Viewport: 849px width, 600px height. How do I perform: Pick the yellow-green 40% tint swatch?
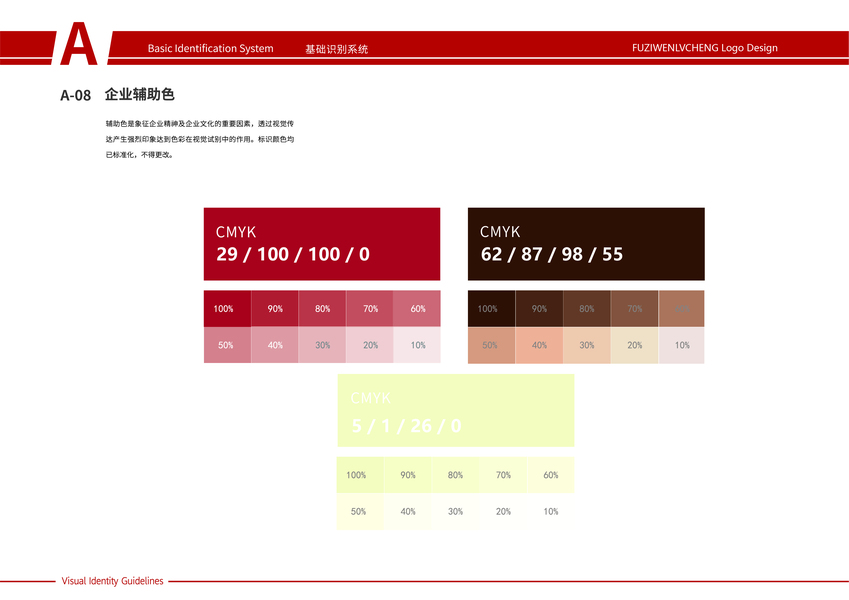pyautogui.click(x=408, y=511)
